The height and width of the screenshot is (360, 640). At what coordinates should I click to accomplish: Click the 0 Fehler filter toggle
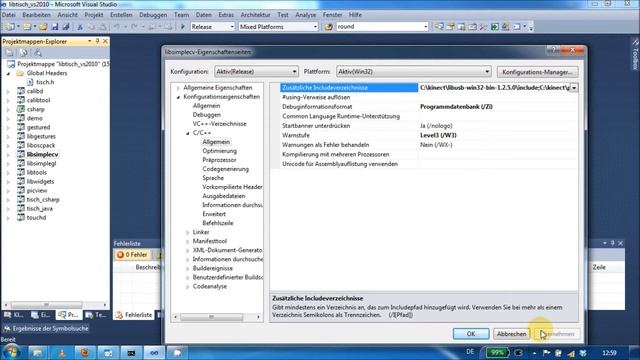click(x=132, y=255)
